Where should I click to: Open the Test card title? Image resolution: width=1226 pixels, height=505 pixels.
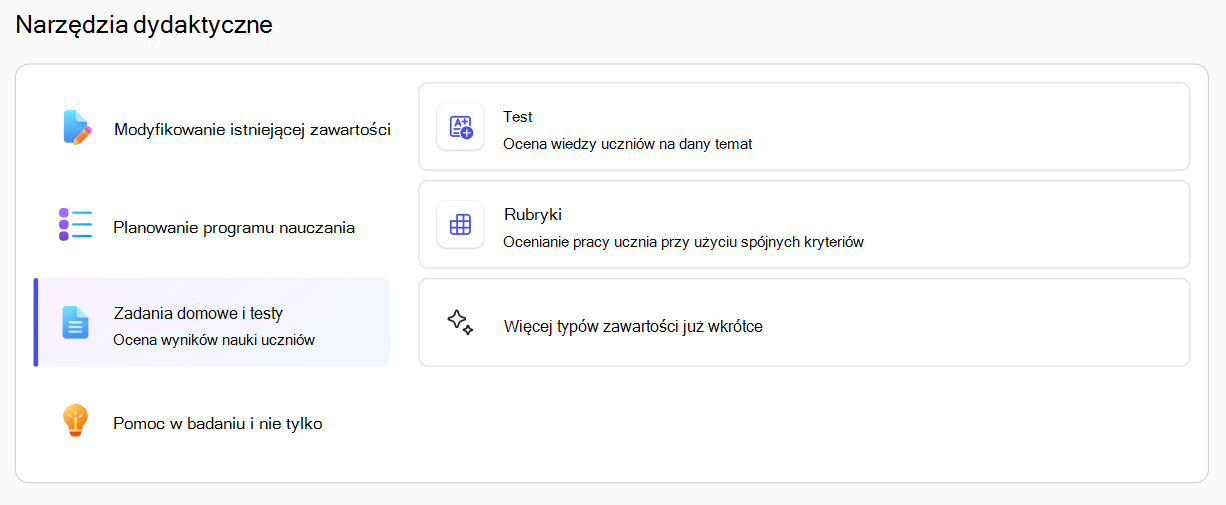click(518, 117)
